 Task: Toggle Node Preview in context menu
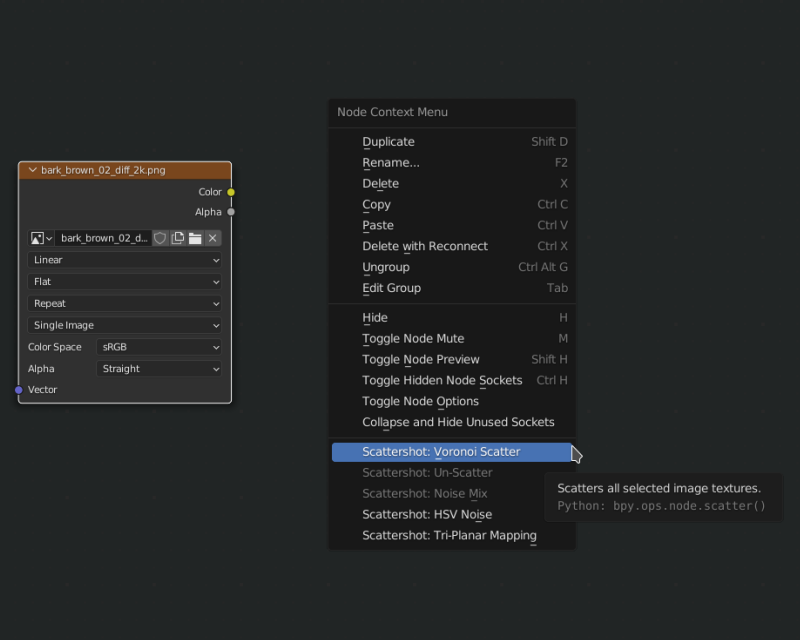point(420,360)
